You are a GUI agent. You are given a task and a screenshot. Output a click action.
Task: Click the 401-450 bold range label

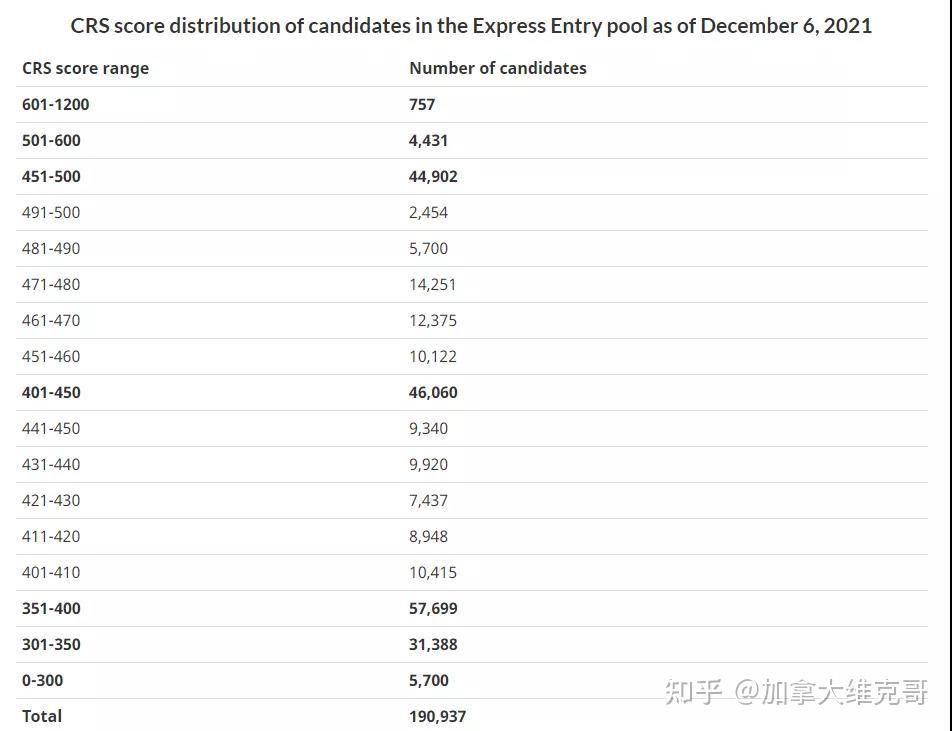coord(51,393)
